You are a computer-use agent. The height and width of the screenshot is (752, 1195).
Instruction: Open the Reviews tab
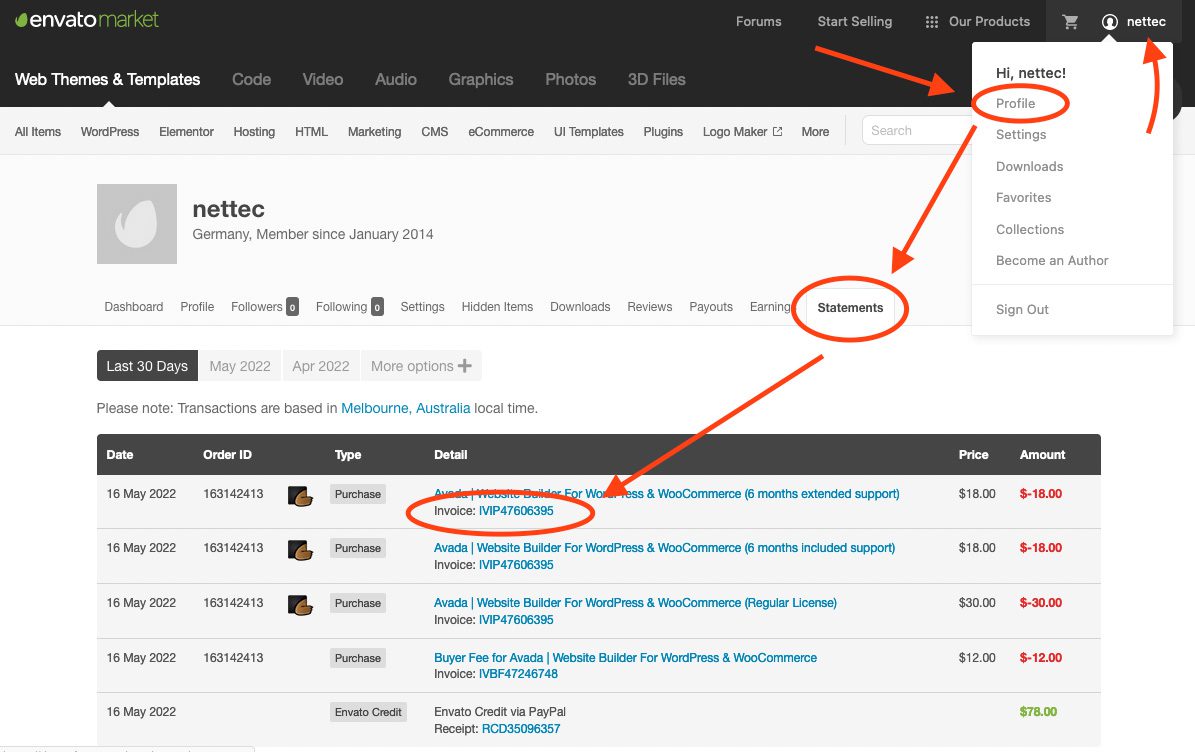[649, 307]
